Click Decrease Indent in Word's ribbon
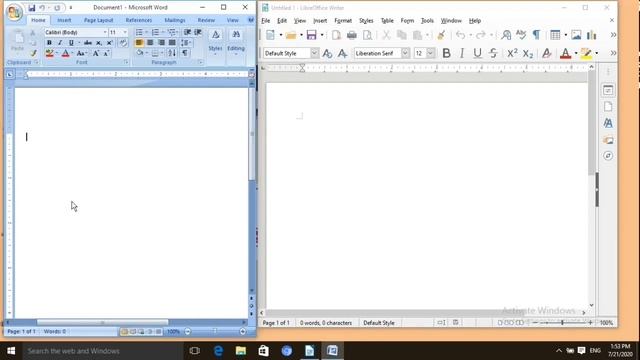The image size is (640, 360). (x=187, y=32)
